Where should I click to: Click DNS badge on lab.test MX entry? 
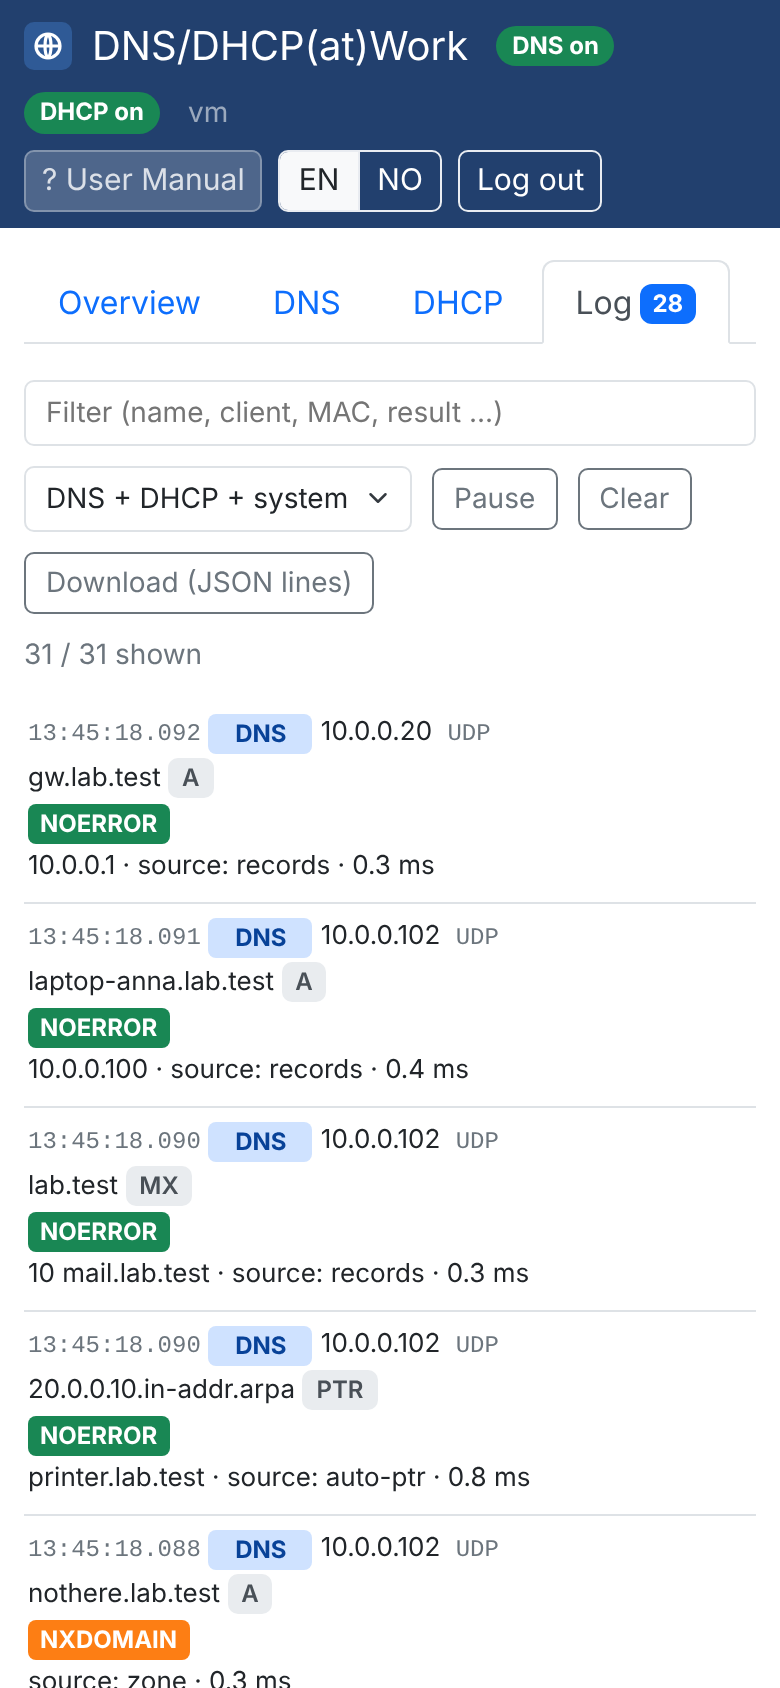point(260,1142)
